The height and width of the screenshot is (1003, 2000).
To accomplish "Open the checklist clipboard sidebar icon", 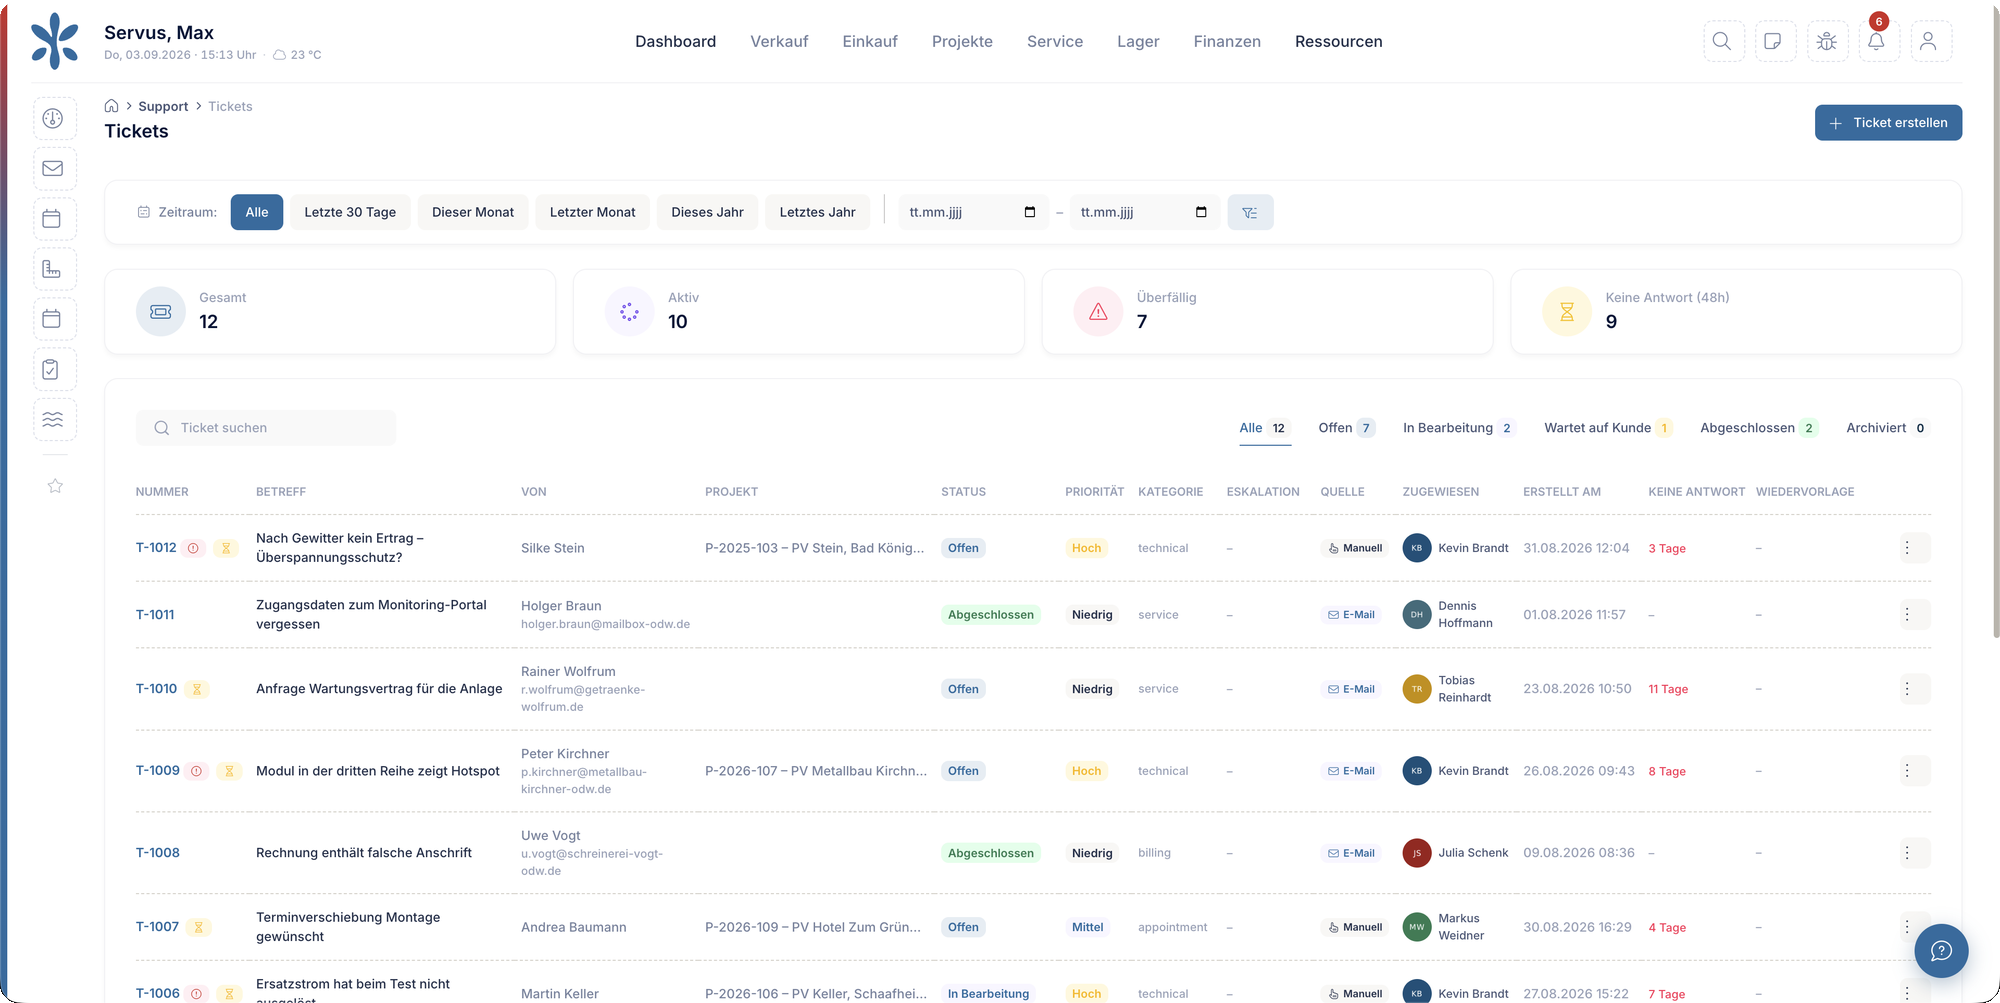I will pos(54,369).
